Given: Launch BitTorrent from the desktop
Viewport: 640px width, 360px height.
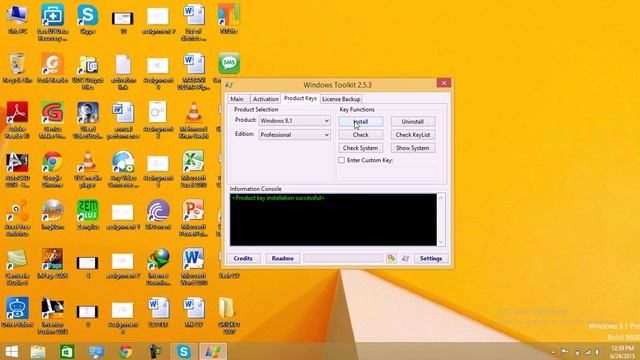Looking at the screenshot, I should point(158,216).
